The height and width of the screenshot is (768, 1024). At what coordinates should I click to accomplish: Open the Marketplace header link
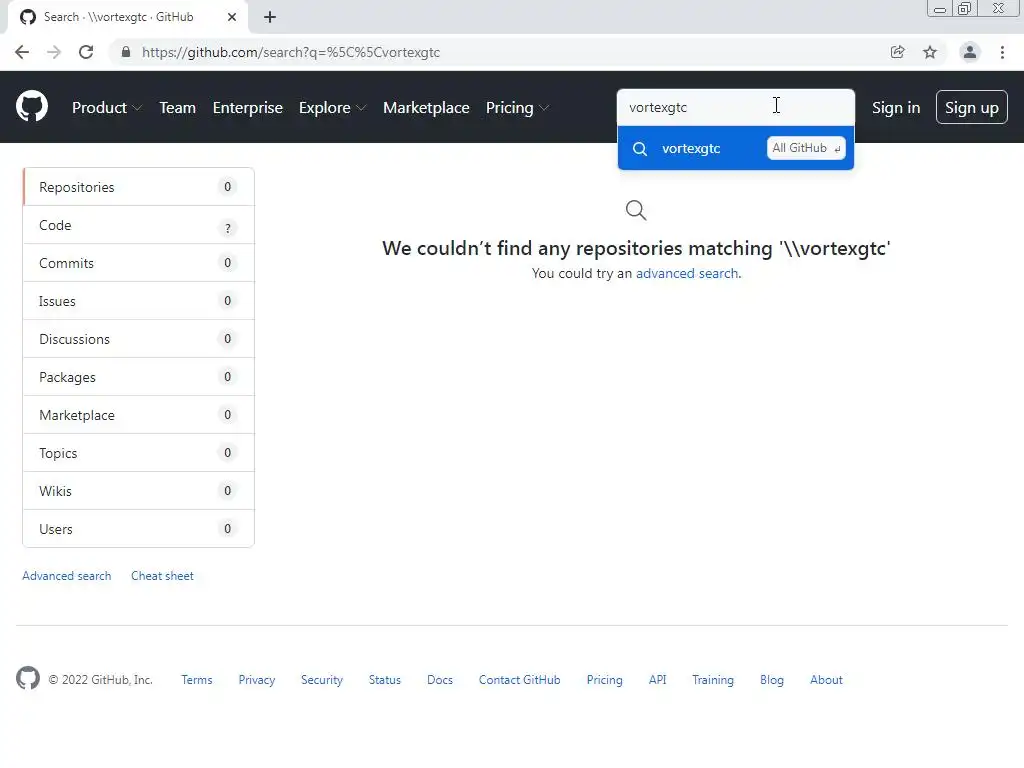(426, 108)
